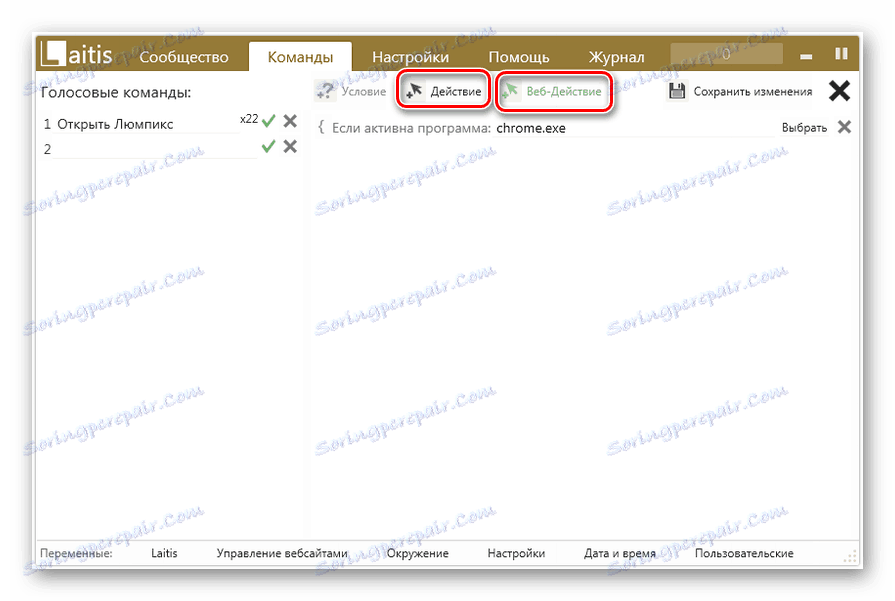Click the window resize grip
This screenshot has width=895, height=601.
coord(852,556)
